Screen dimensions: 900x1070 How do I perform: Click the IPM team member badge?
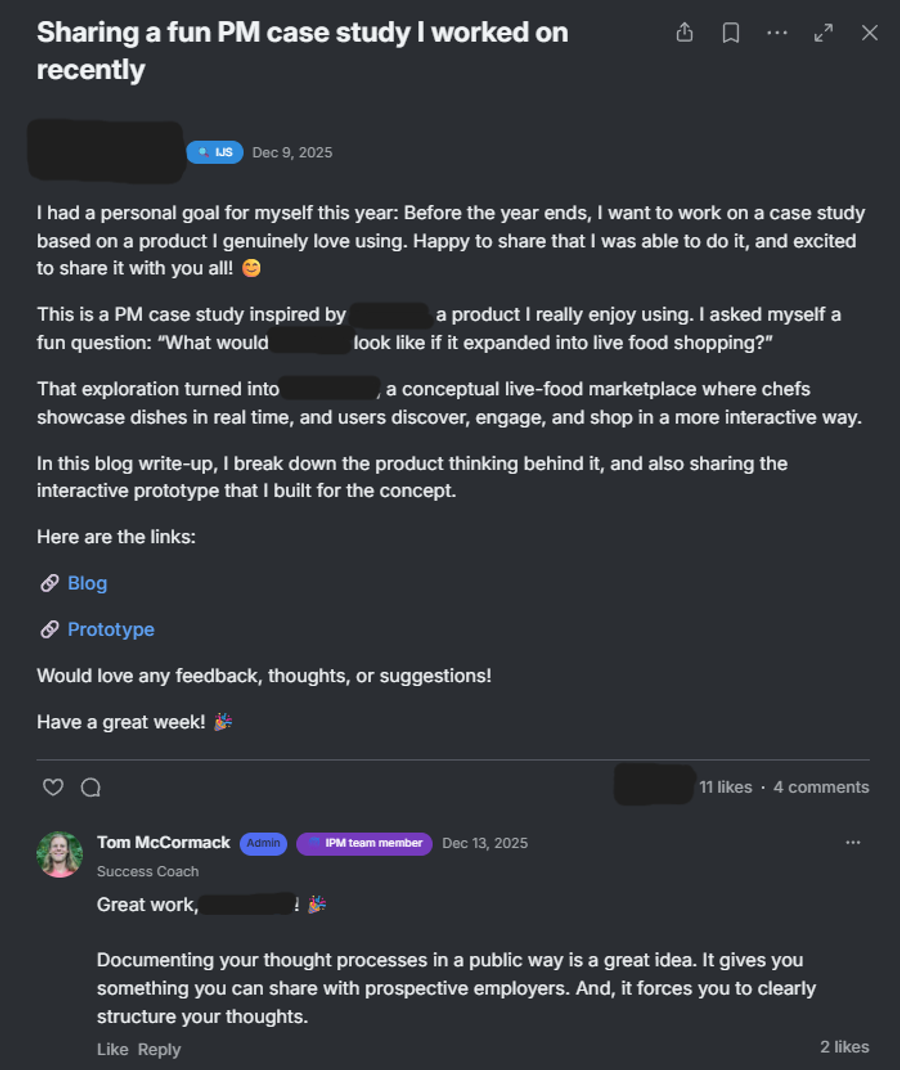coord(365,843)
